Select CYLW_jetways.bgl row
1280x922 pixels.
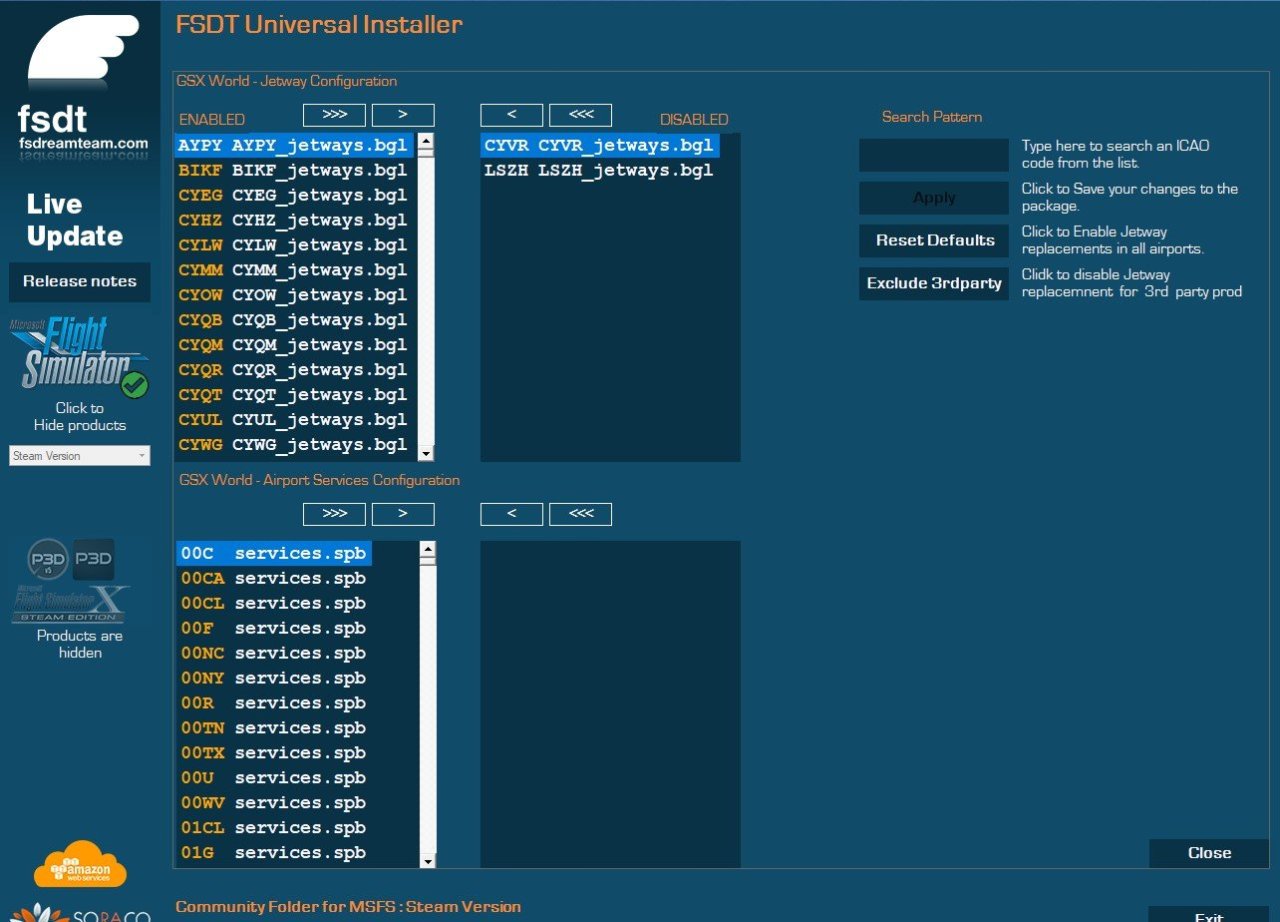[x=295, y=246]
